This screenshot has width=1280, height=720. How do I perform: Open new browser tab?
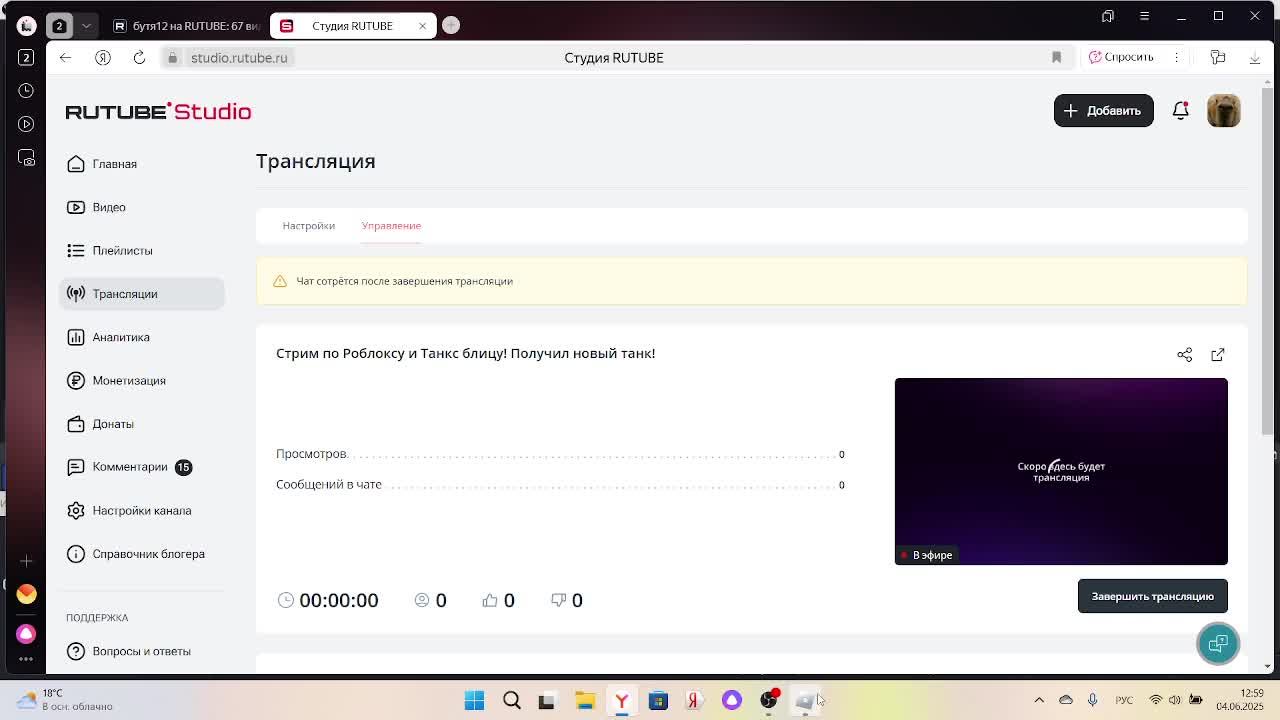pos(451,25)
